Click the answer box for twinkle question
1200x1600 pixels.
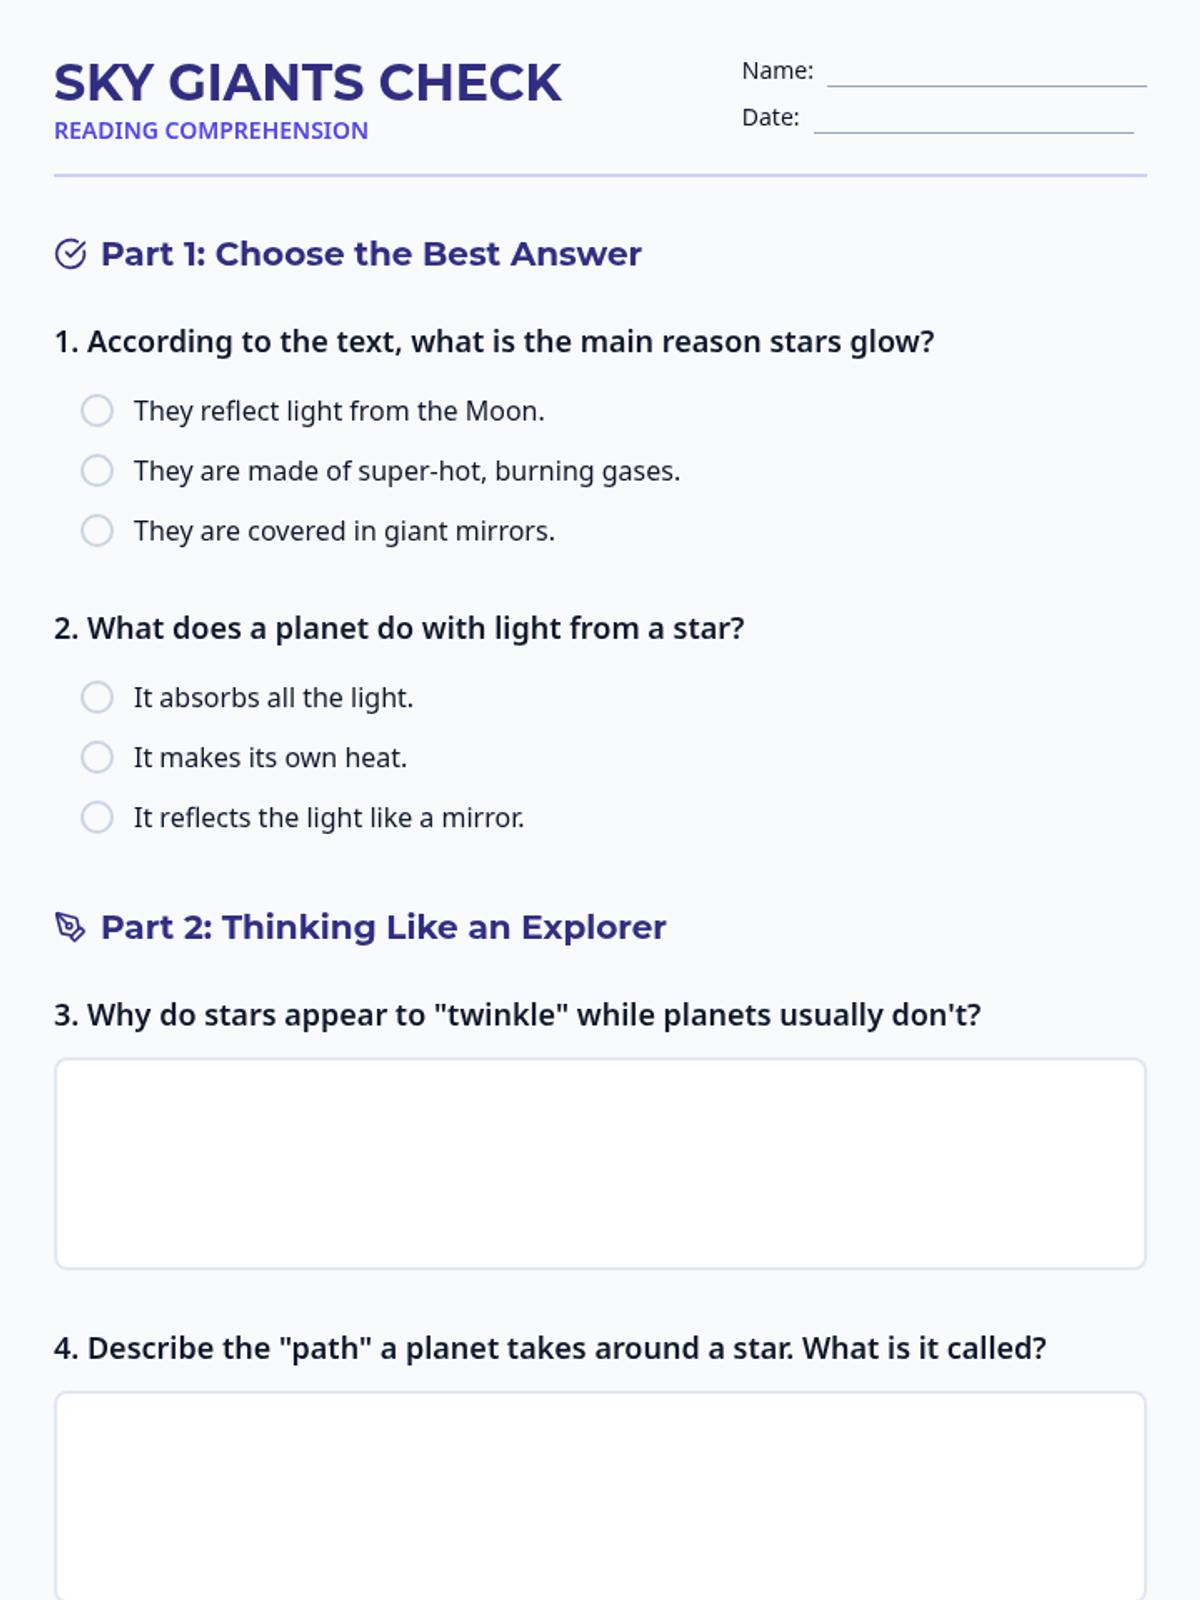[600, 1164]
